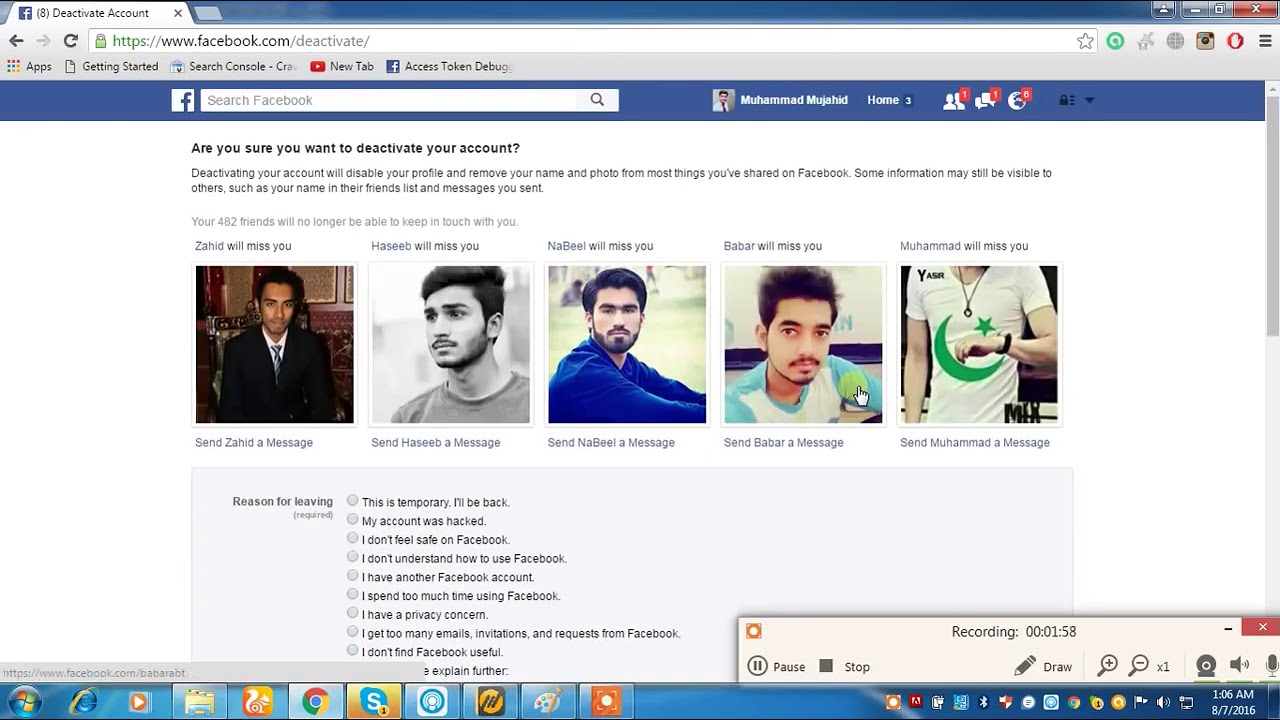Toggle the recorder speaker audio icon
The width and height of the screenshot is (1280, 720).
(1240, 666)
